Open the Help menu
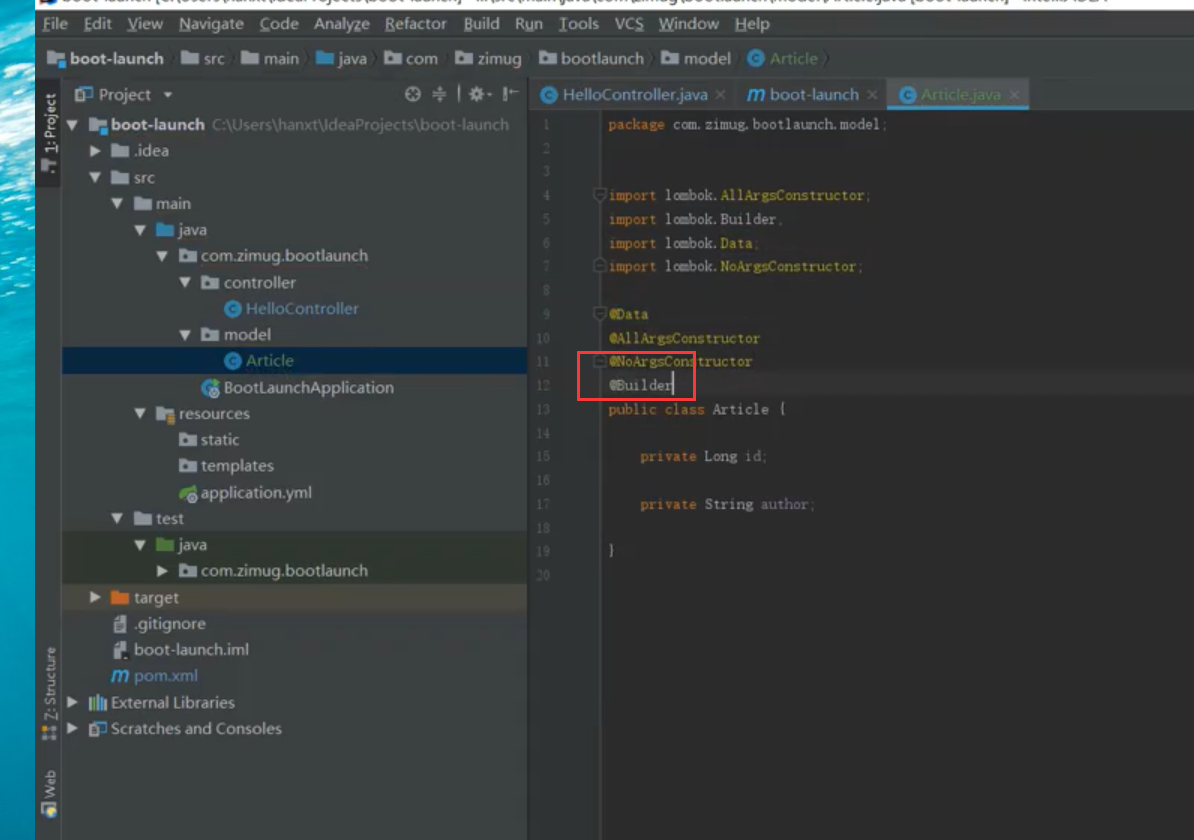Image resolution: width=1194 pixels, height=840 pixels. click(x=752, y=24)
